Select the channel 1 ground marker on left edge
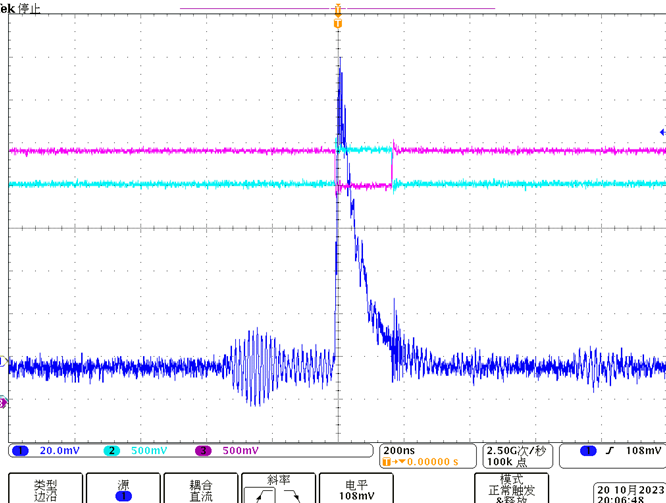Image resolution: width=666 pixels, height=503 pixels. point(3,362)
